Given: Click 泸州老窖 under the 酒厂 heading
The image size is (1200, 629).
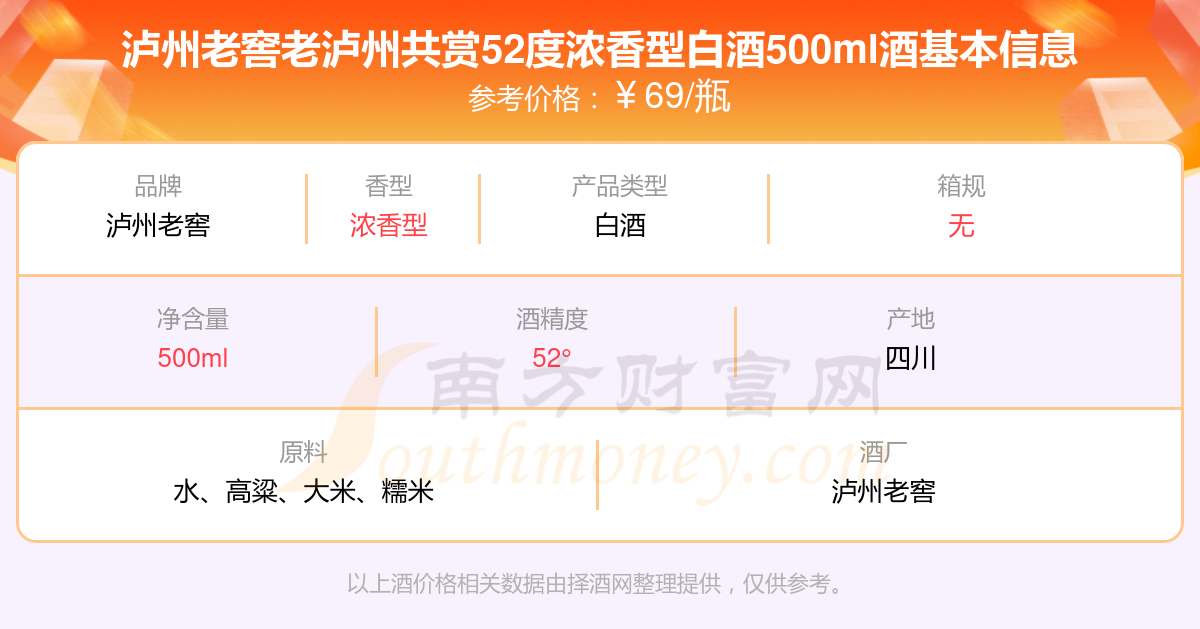Looking at the screenshot, I should pos(883,491).
